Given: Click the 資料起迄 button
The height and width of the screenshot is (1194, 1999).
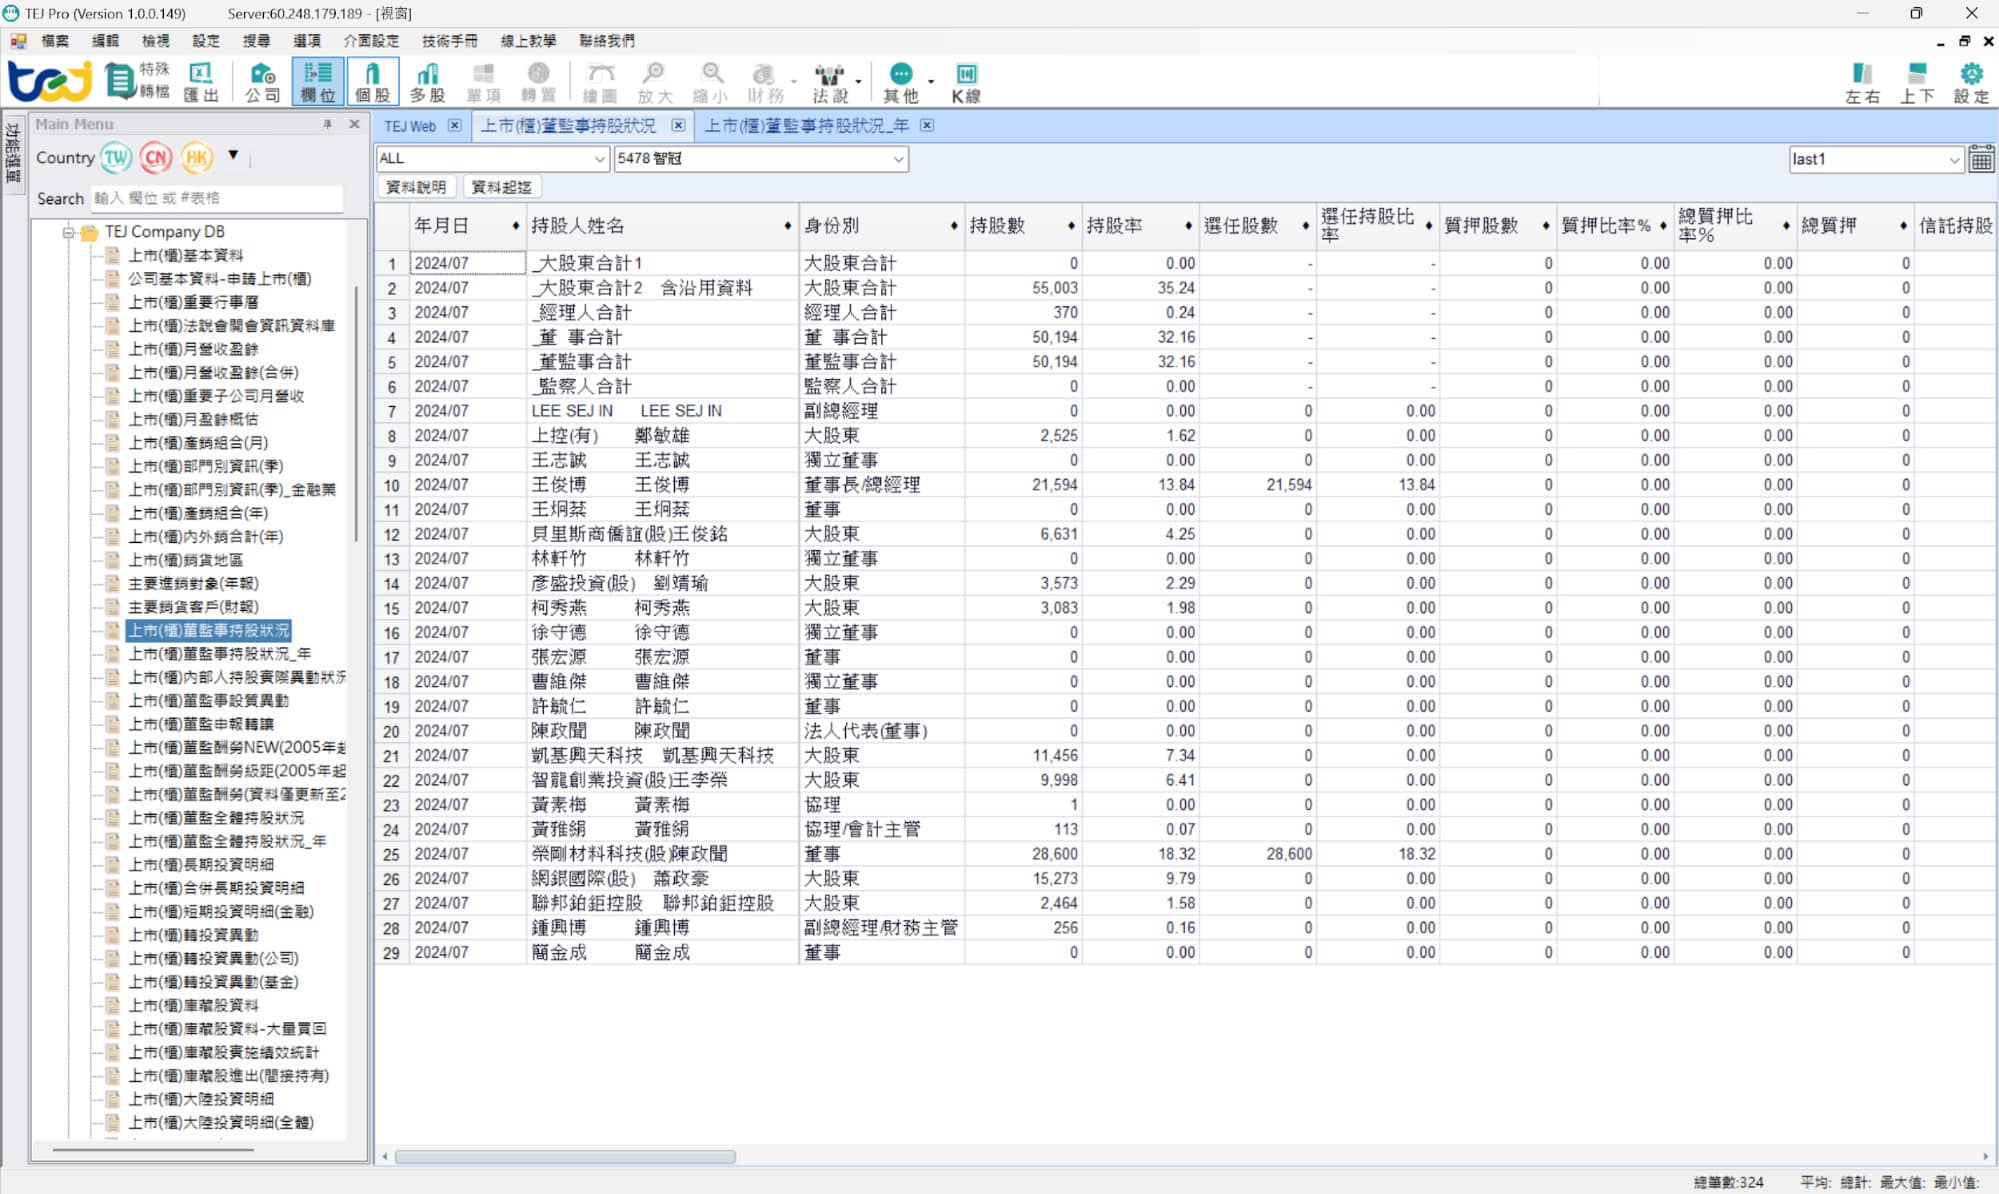Looking at the screenshot, I should (501, 187).
